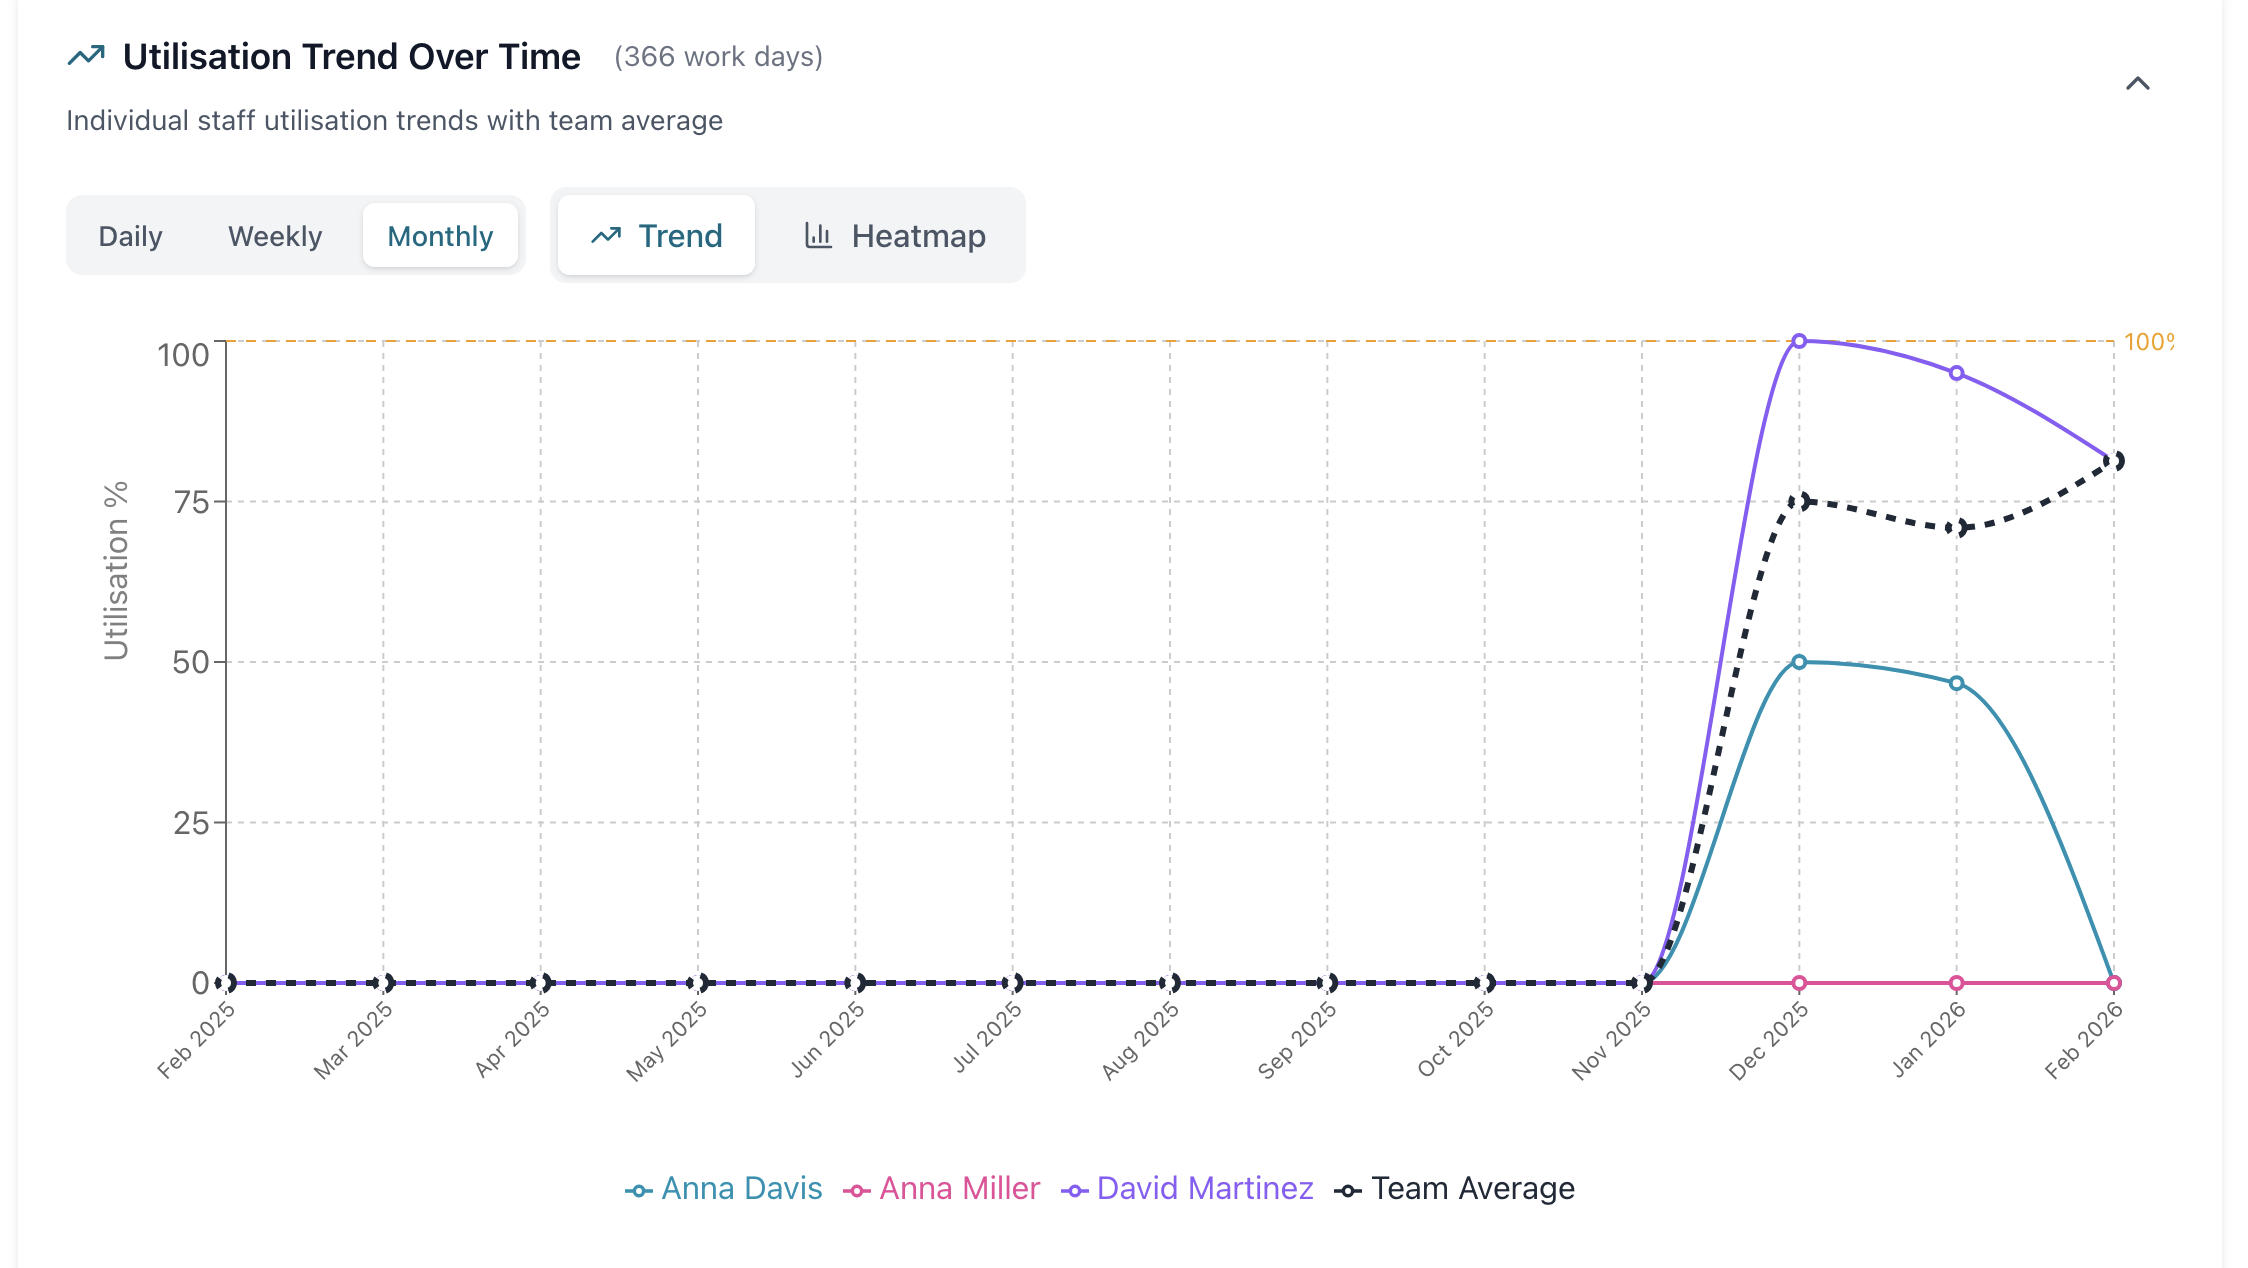This screenshot has width=2248, height=1268.
Task: Select the Trend view button
Action: point(656,236)
